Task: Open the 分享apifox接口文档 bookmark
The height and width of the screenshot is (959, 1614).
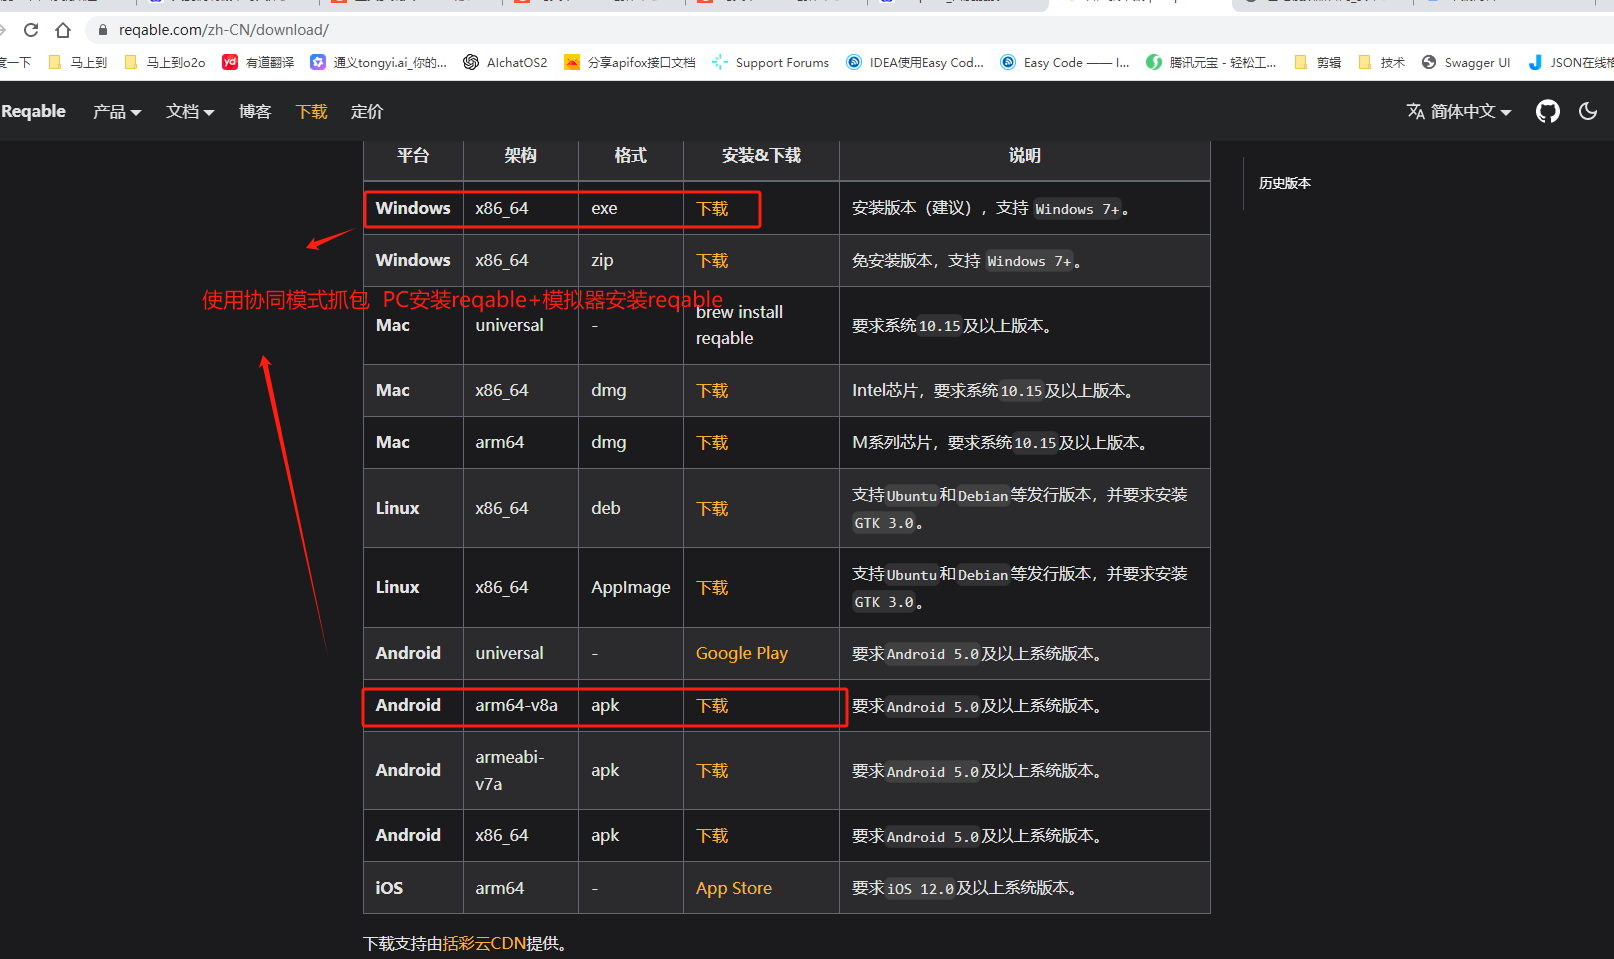Action: pos(630,62)
